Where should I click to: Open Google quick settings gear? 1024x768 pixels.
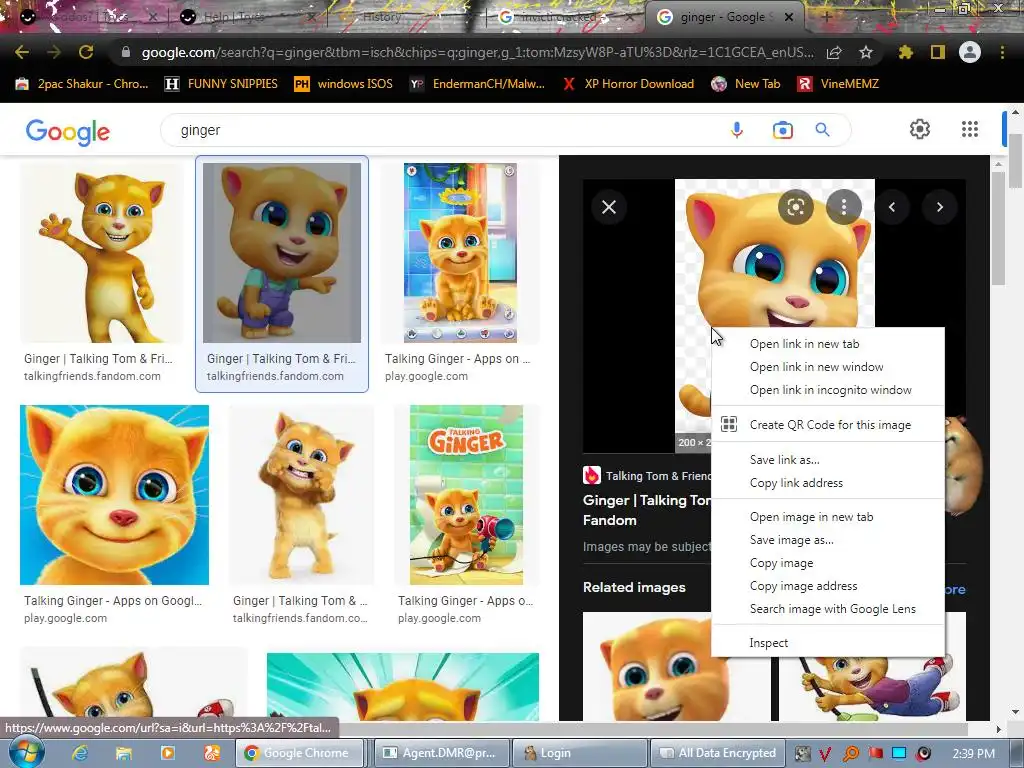click(920, 129)
